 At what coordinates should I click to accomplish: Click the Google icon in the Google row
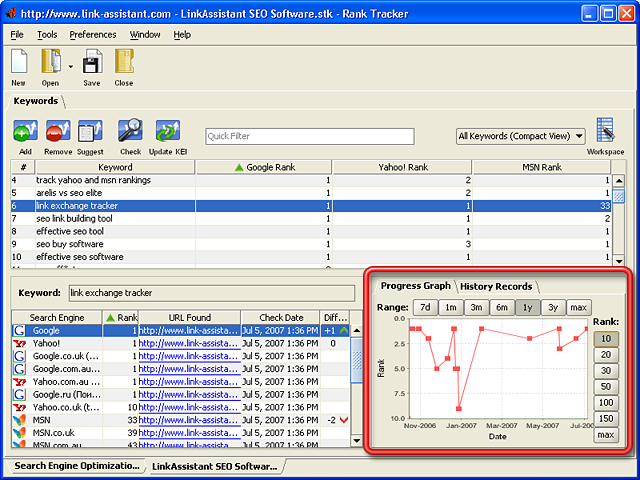[19, 331]
